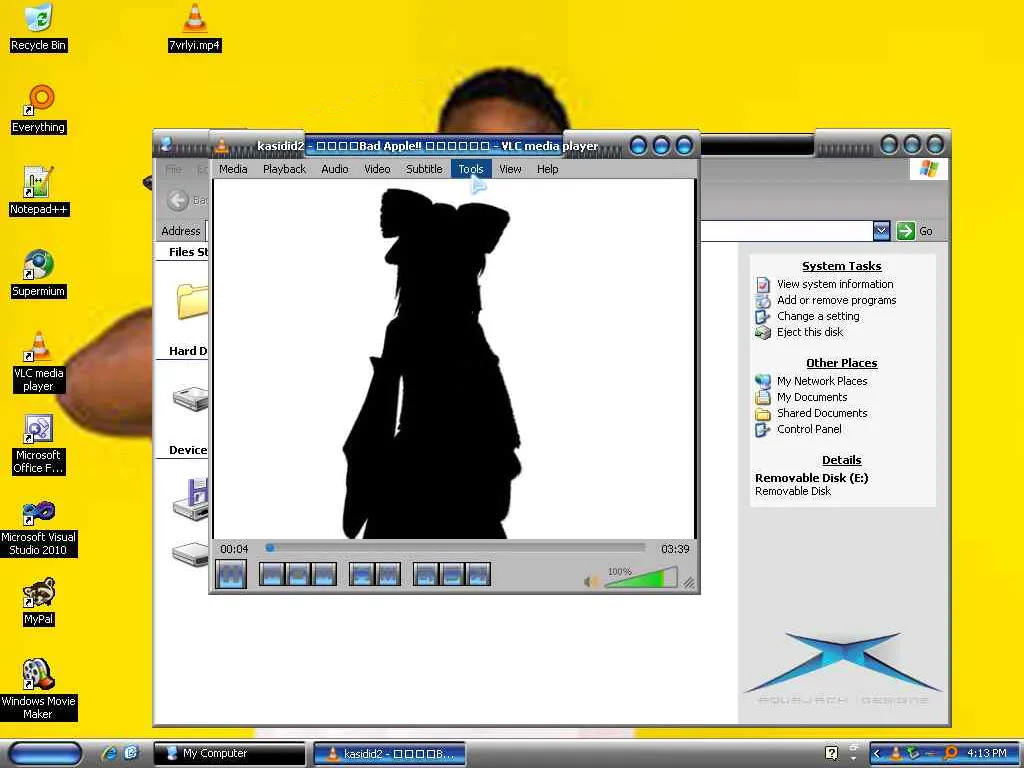Click the Everything search tray icon

(x=951, y=753)
